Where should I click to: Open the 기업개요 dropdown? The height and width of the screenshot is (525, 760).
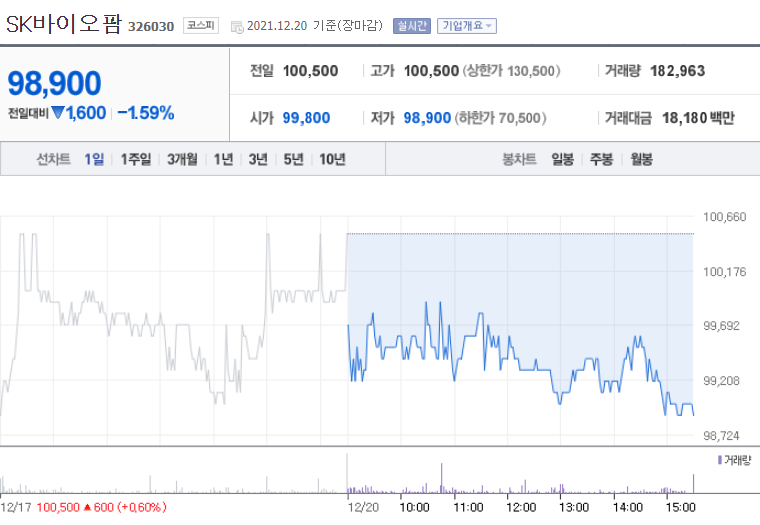pos(467,26)
